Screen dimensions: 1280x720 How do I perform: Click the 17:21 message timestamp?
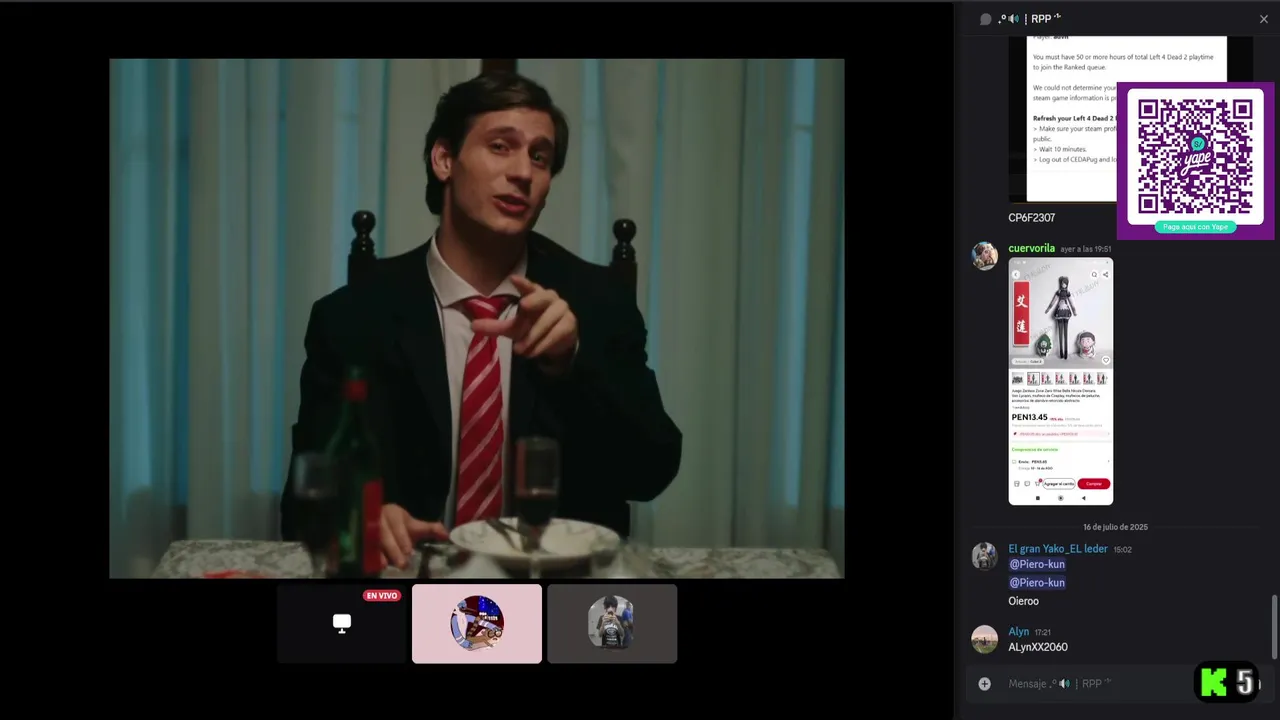click(1042, 633)
